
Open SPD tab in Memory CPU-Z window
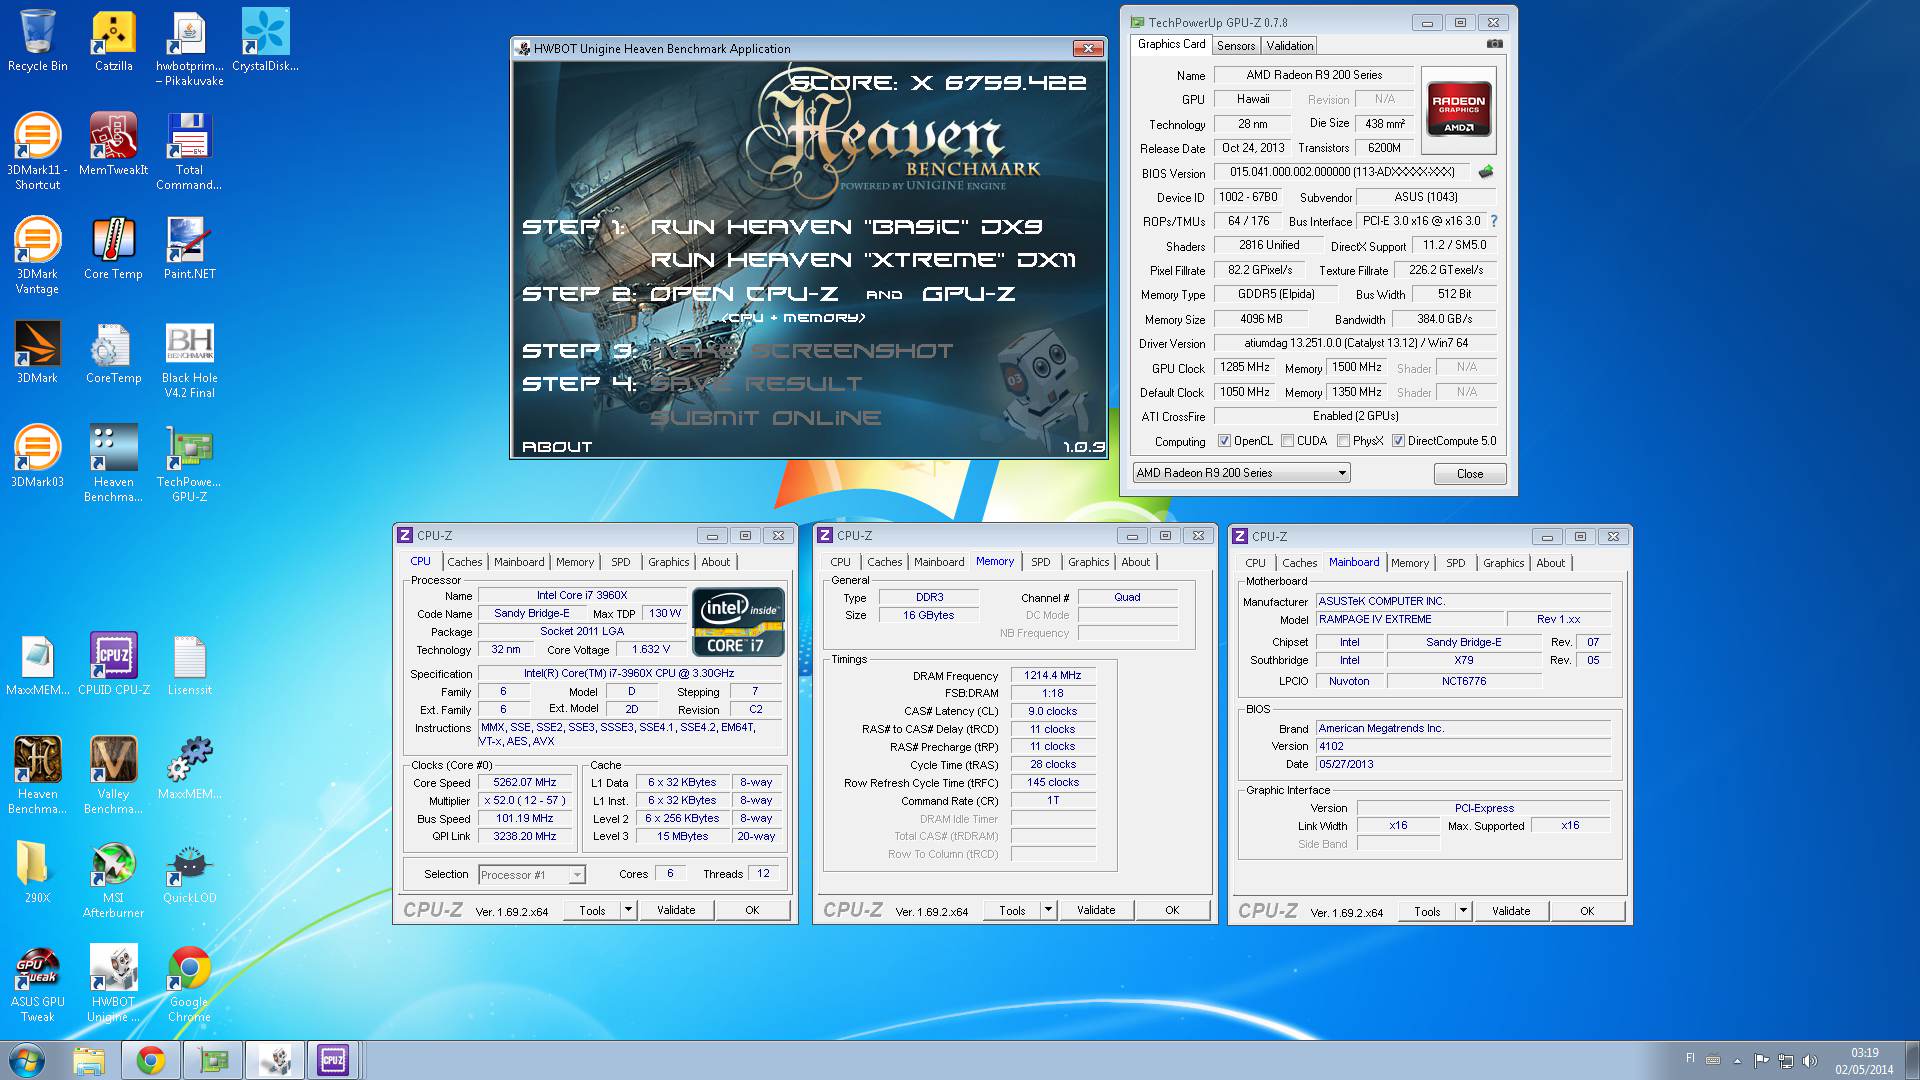(x=1041, y=562)
